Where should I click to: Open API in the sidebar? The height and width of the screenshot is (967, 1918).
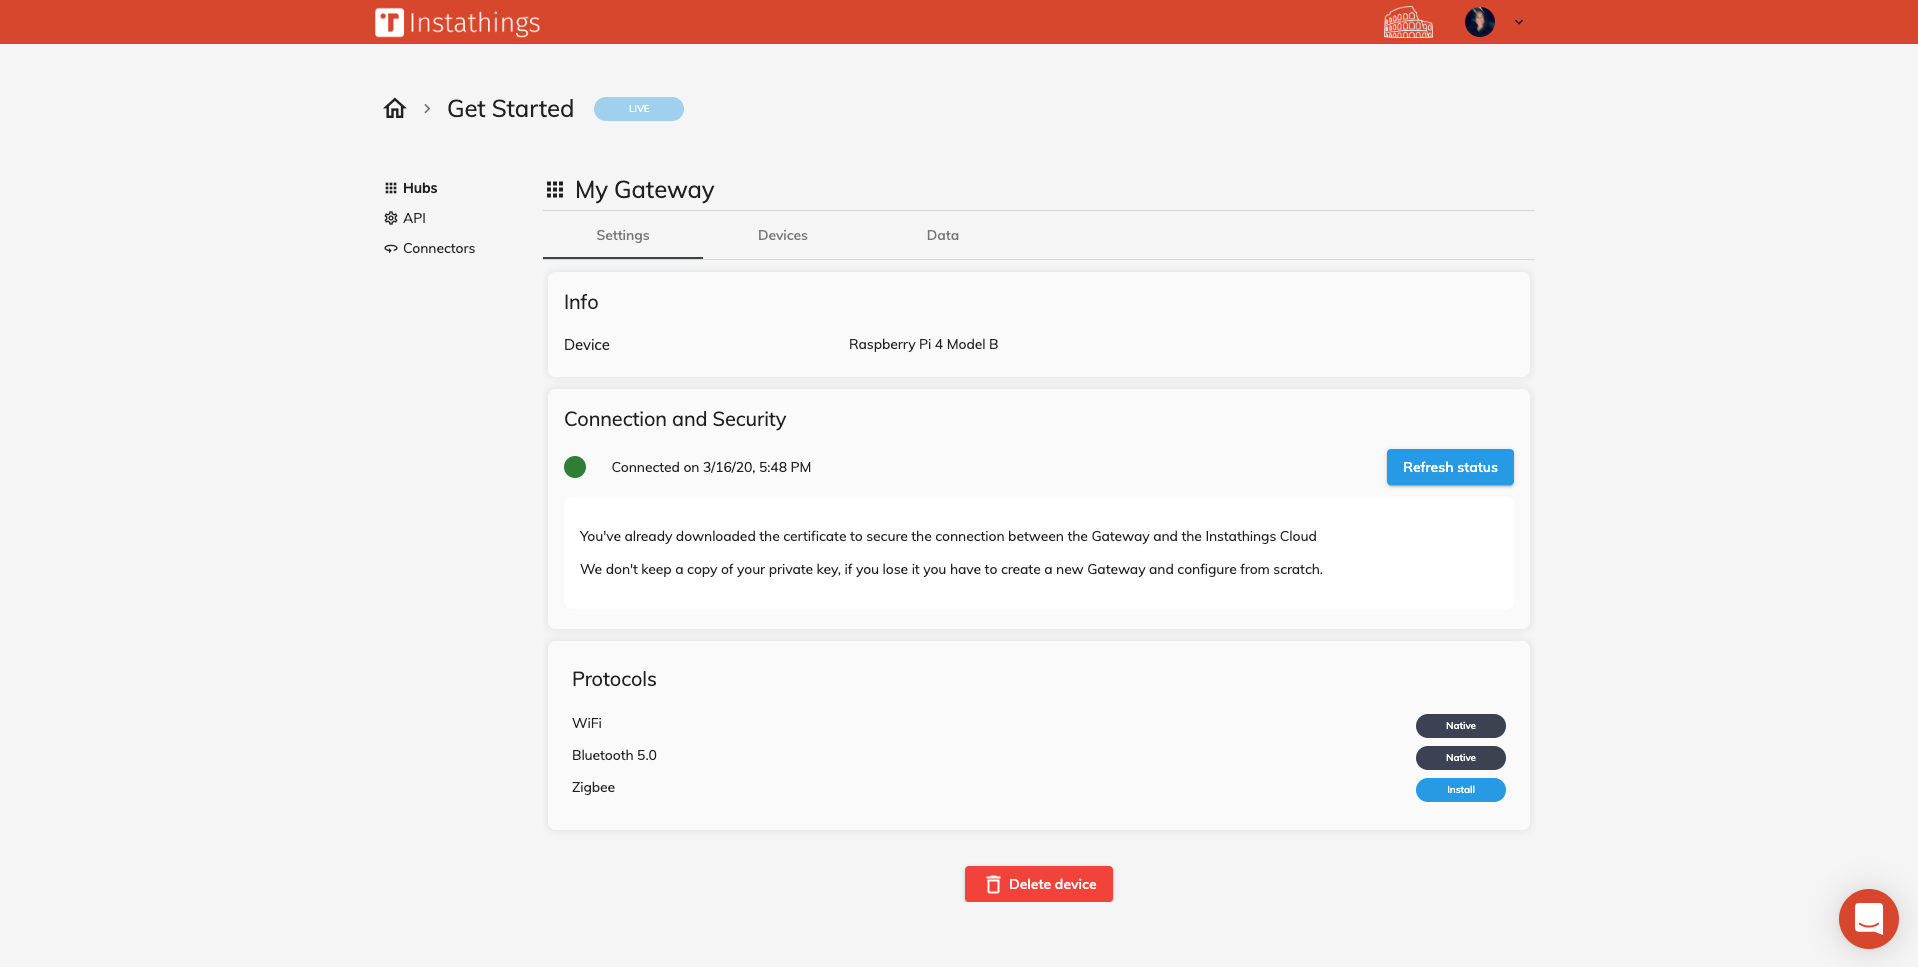405,218
